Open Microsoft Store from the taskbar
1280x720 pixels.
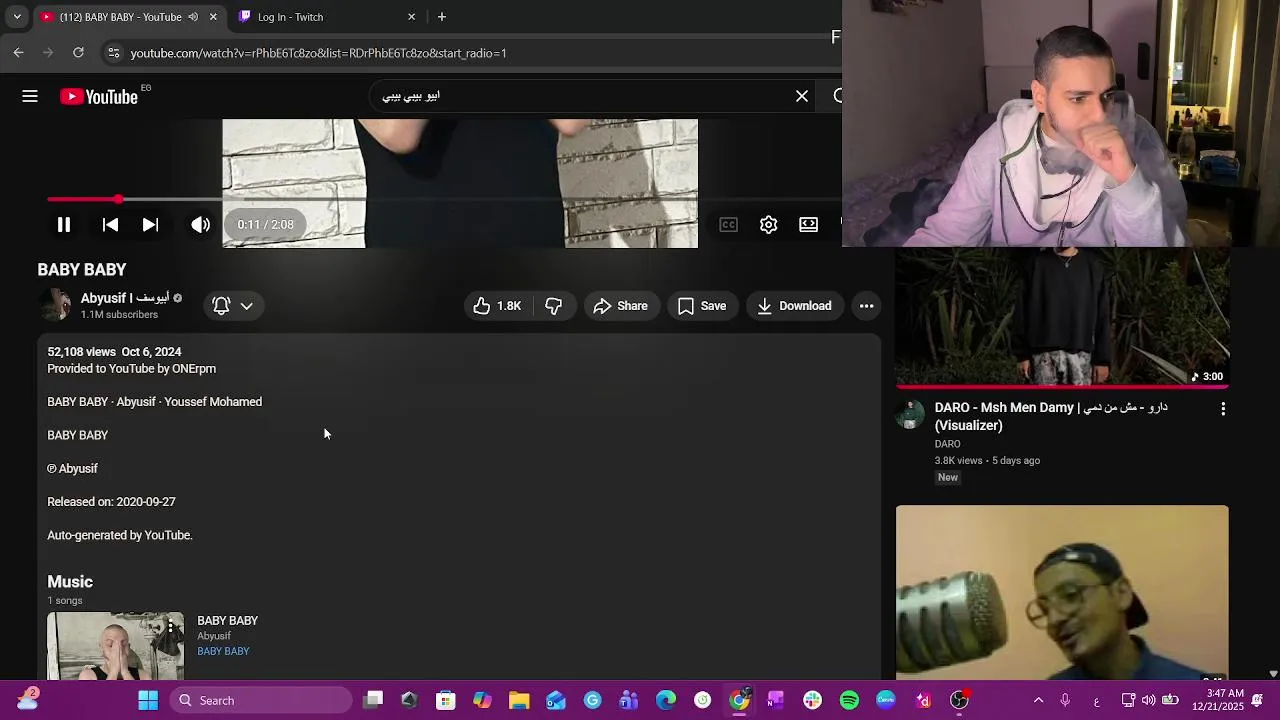tap(446, 700)
